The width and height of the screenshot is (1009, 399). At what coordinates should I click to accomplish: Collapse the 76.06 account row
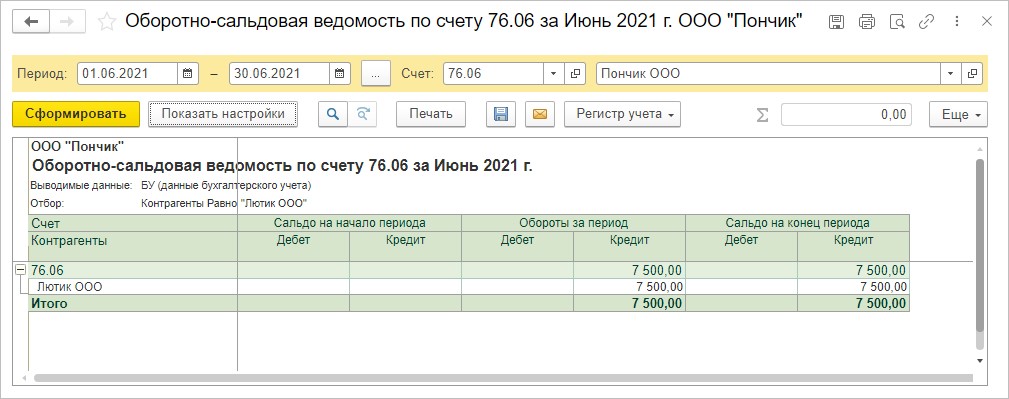[19, 270]
